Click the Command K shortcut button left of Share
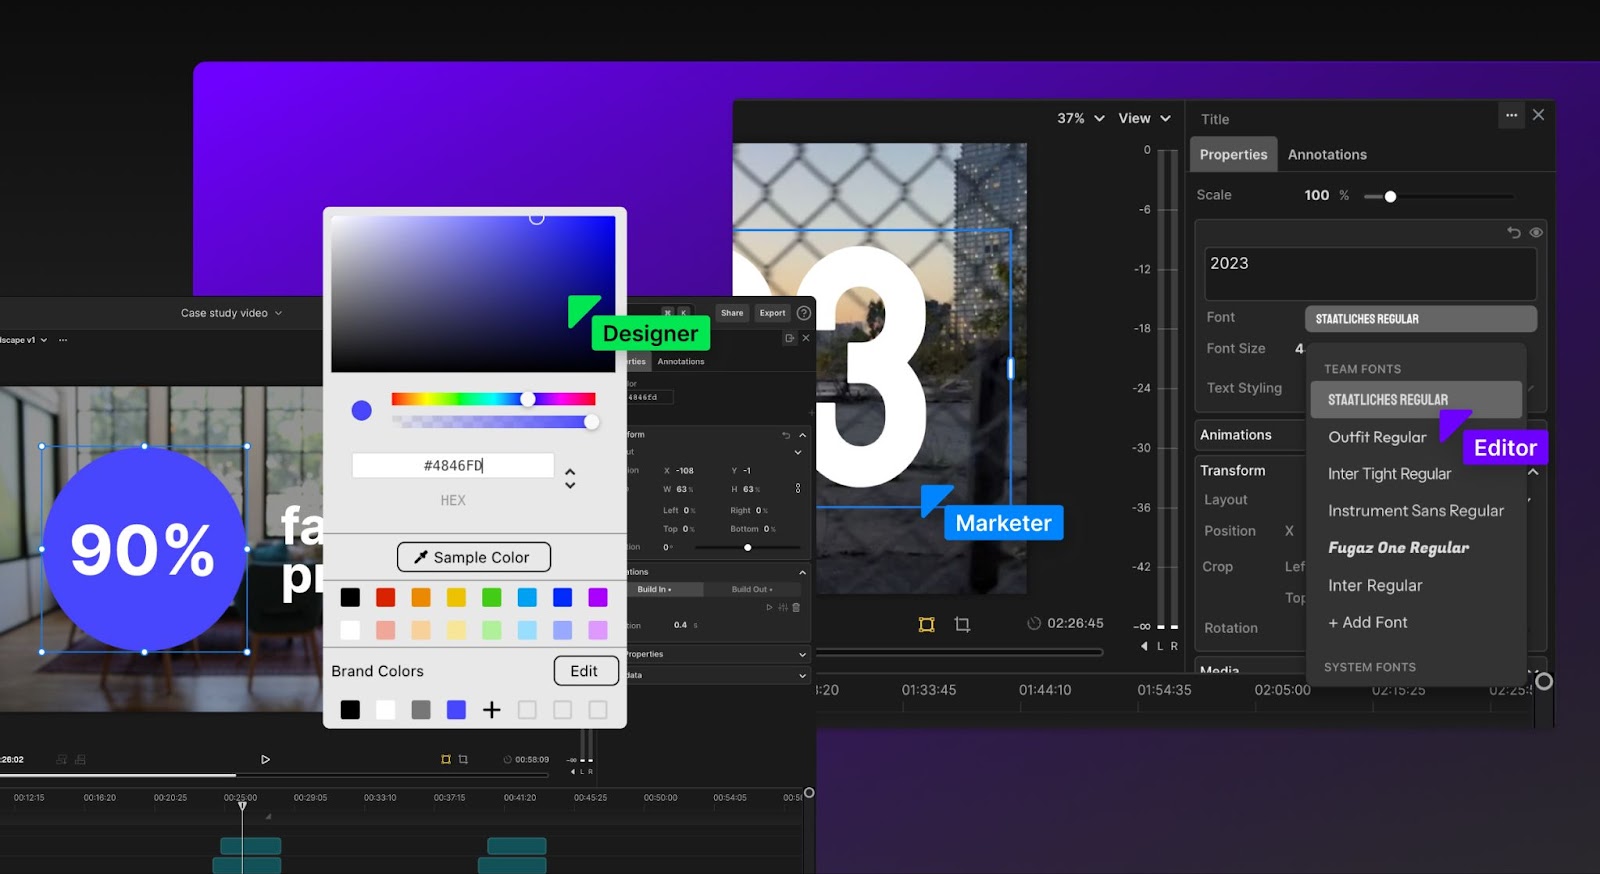The width and height of the screenshot is (1600, 874). (x=676, y=313)
